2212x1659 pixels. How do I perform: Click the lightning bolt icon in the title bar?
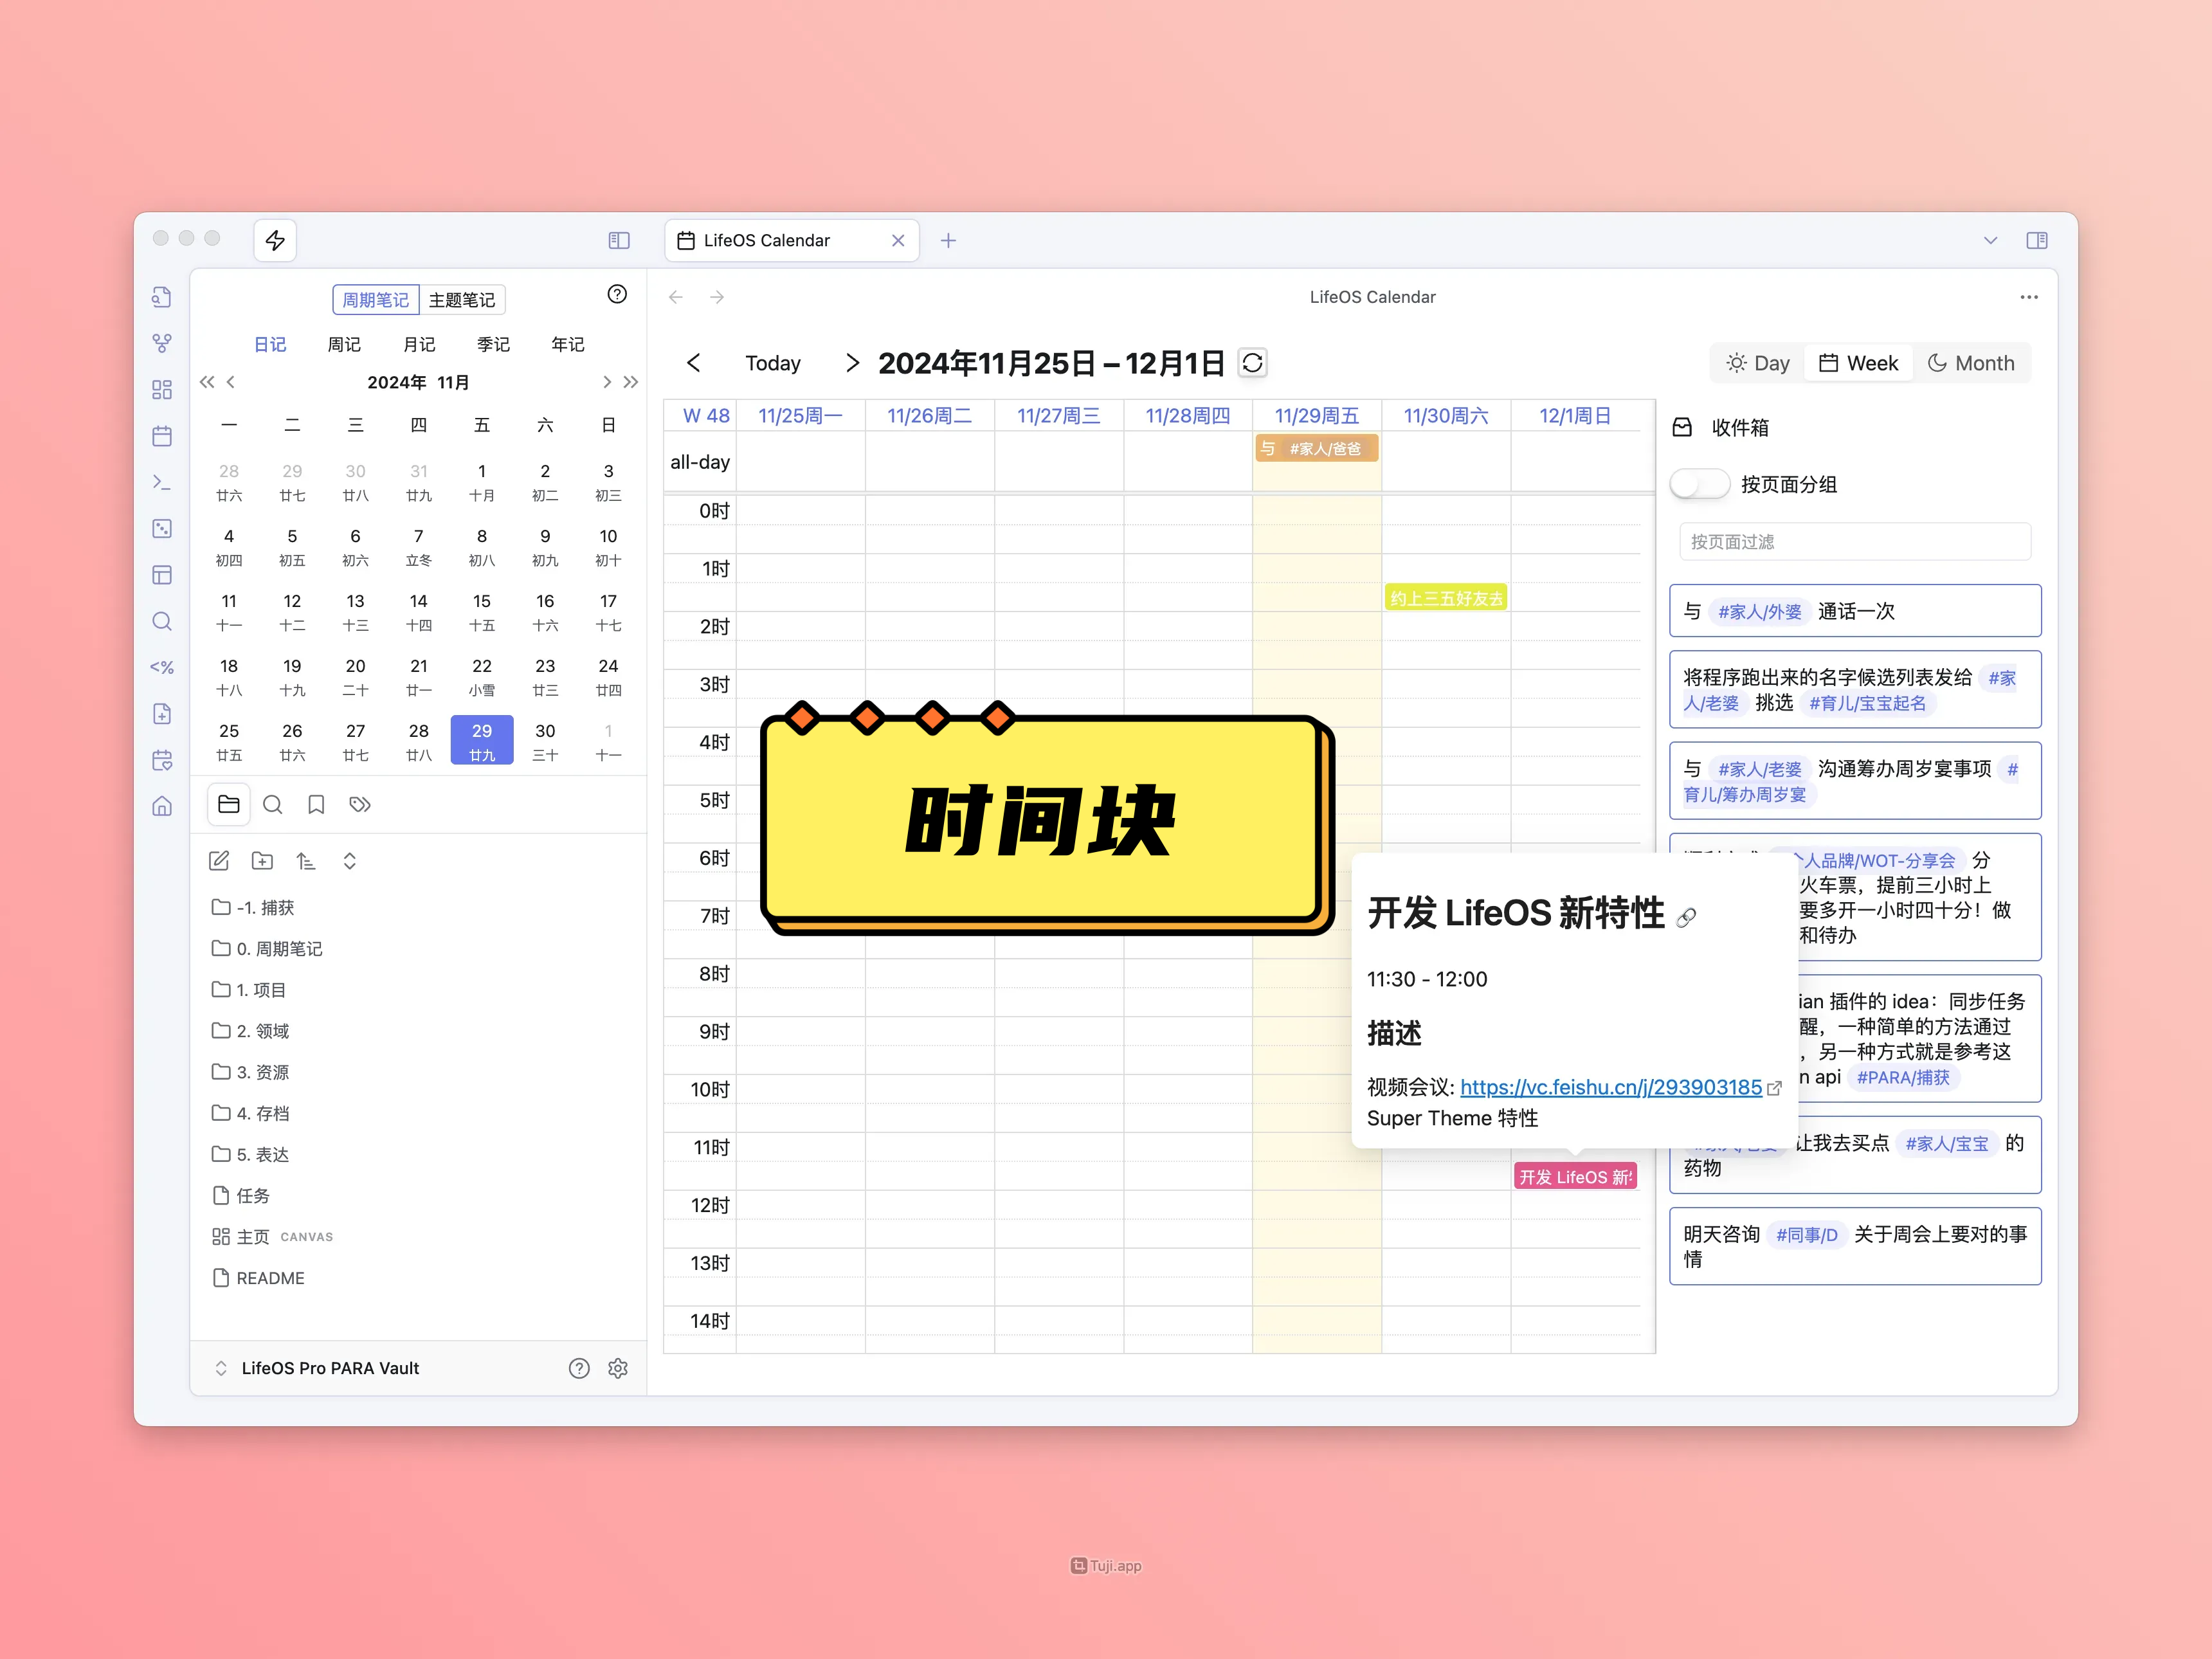(275, 240)
